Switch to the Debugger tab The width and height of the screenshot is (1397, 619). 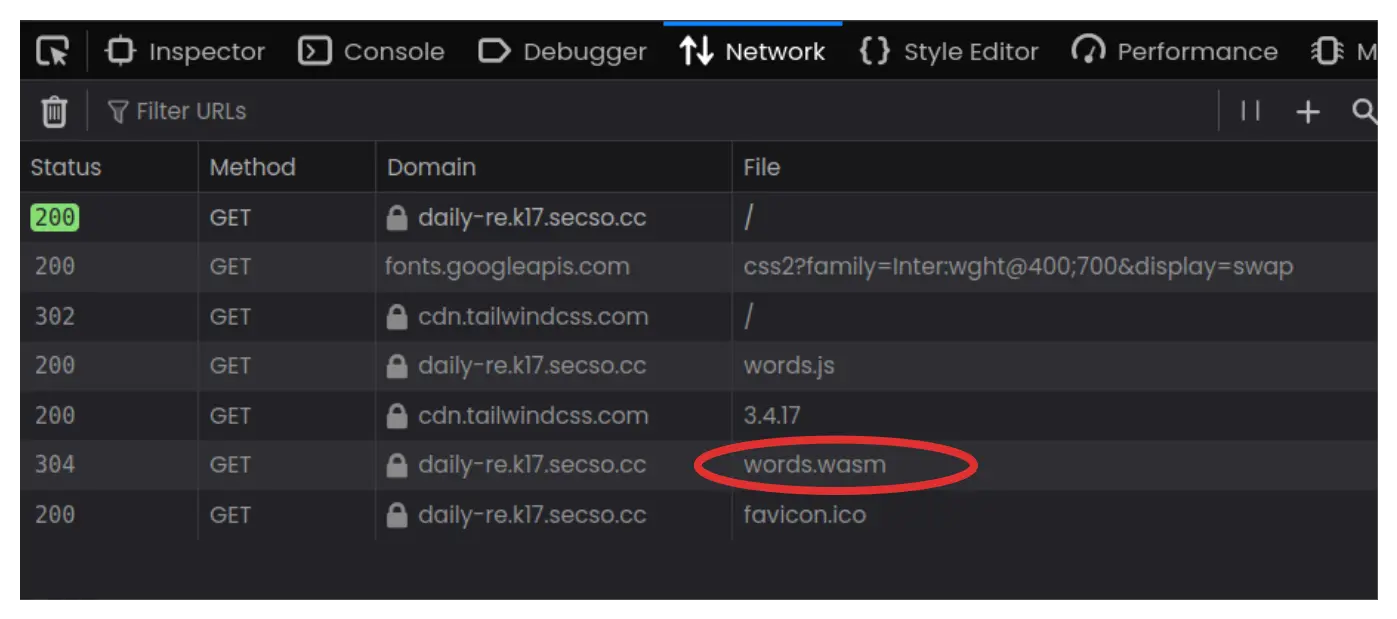[x=563, y=51]
